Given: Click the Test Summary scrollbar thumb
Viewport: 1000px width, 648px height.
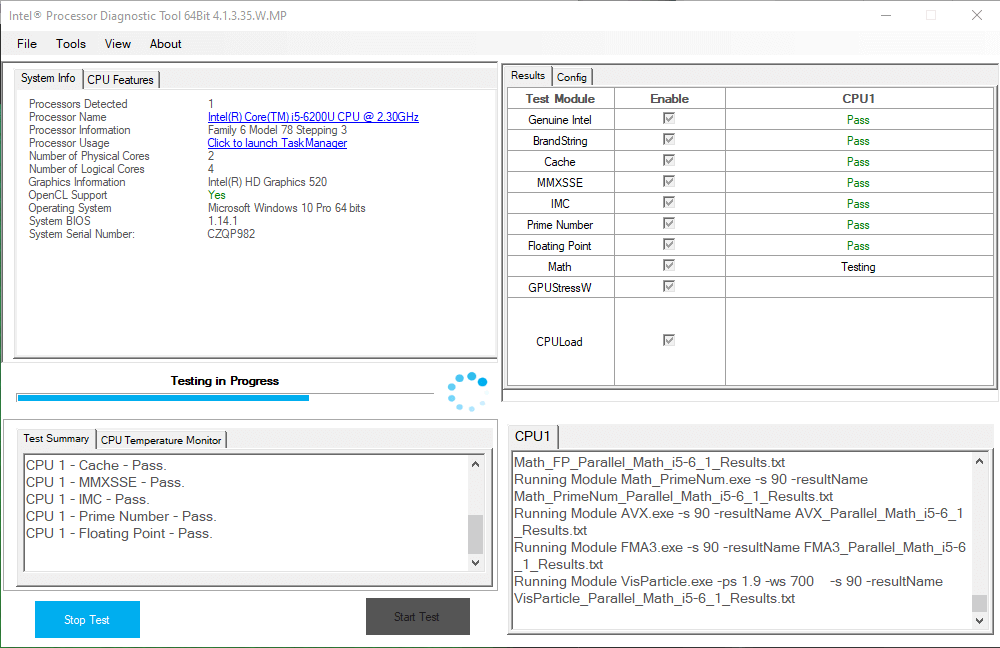Looking at the screenshot, I should coord(475,534).
